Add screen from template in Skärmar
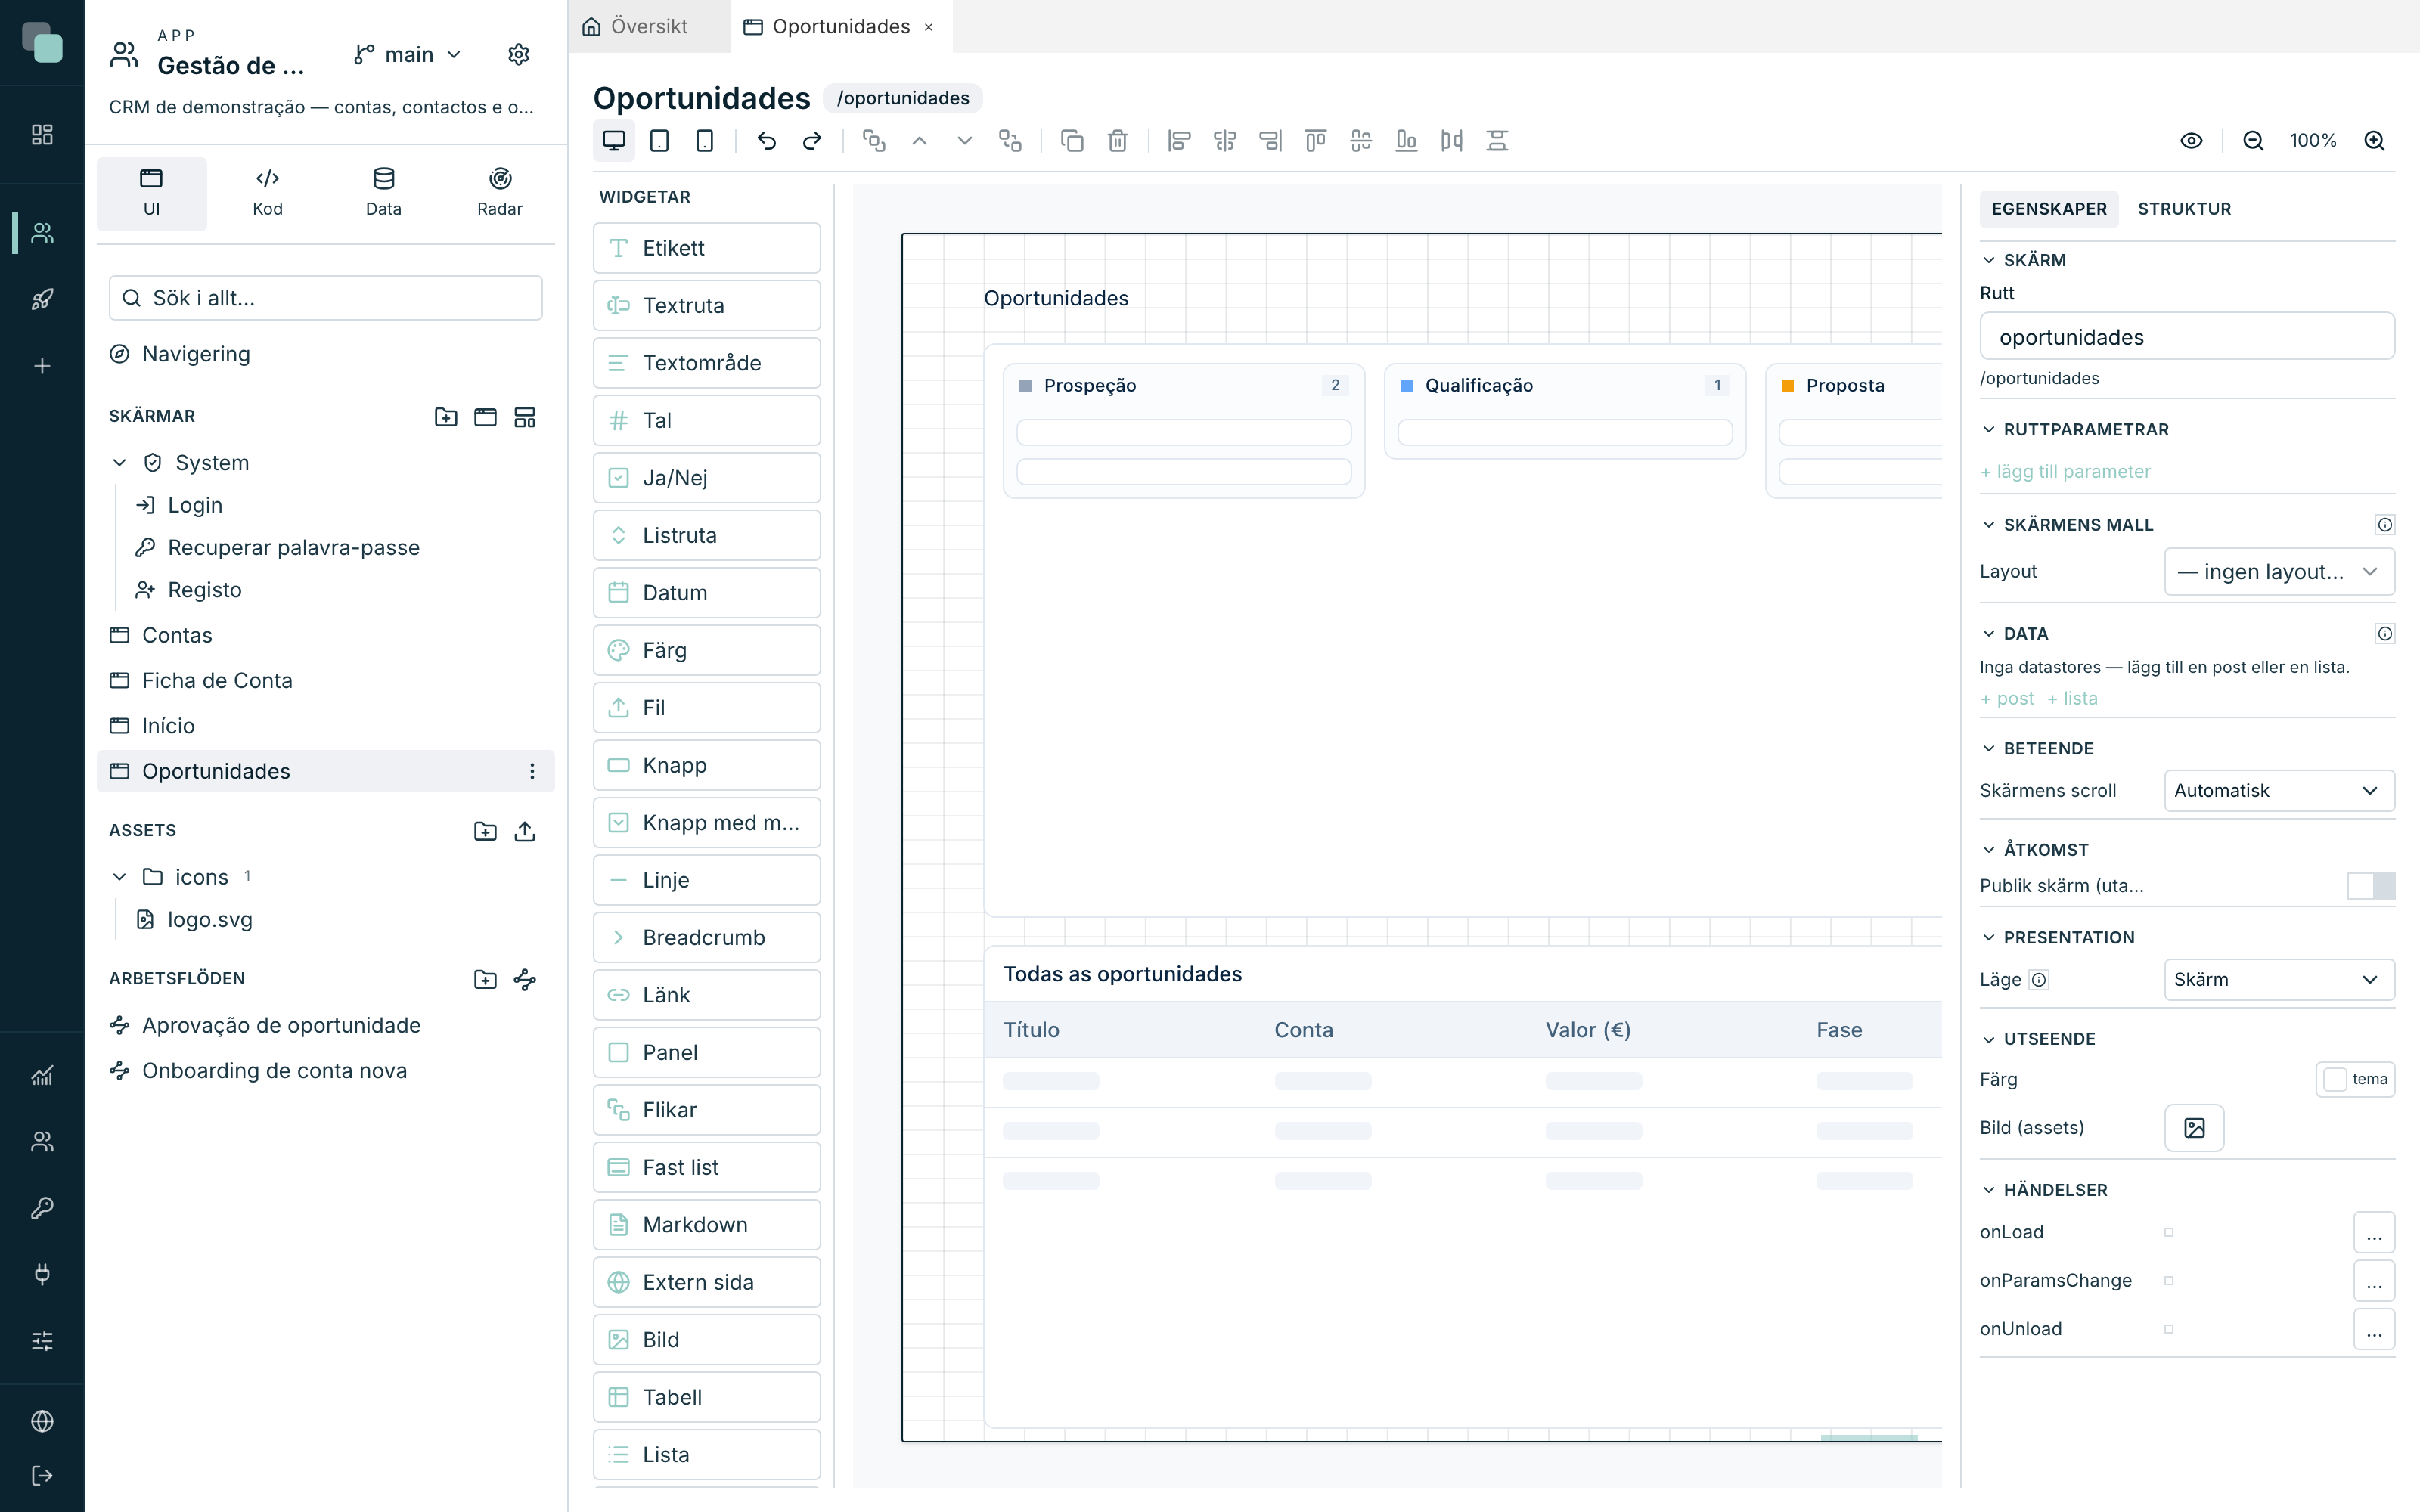Screen dimensions: 2420x1512 point(525,417)
